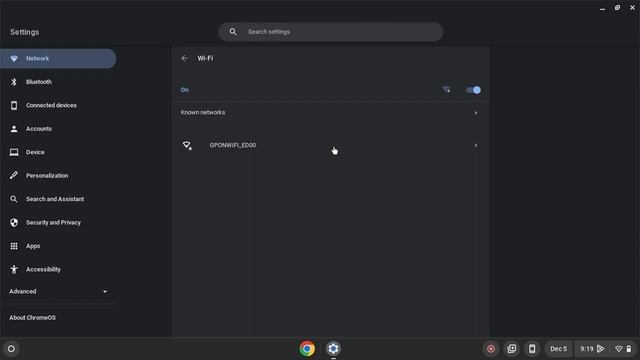Viewport: 640px width, 360px height.
Task: Click the Security and Privacy shield icon
Action: (14, 222)
